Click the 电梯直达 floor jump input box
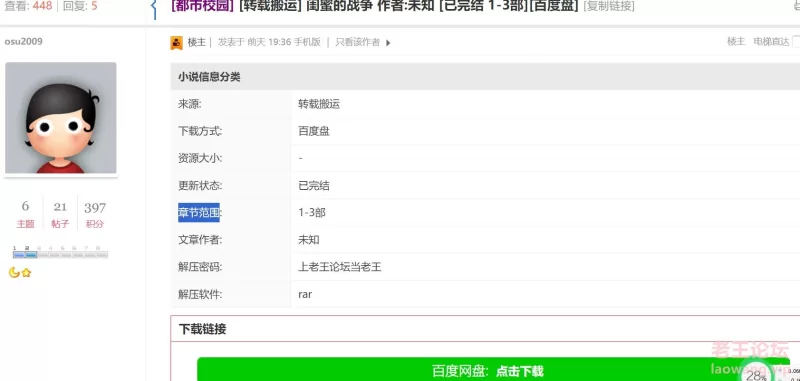Image resolution: width=800 pixels, height=381 pixels. pyautogui.click(x=796, y=42)
